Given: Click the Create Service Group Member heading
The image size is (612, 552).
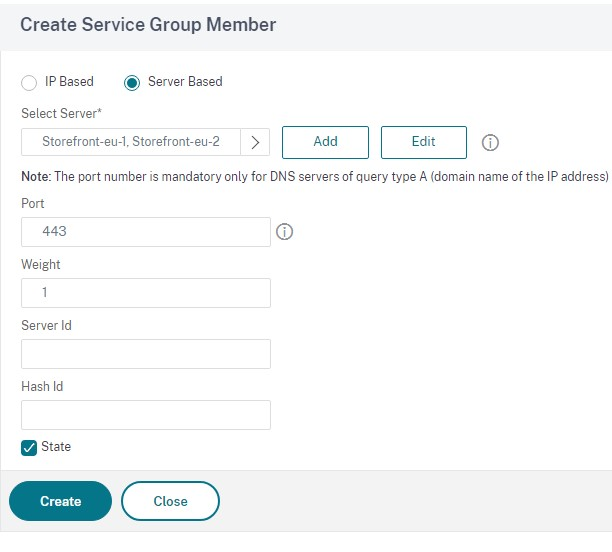Looking at the screenshot, I should point(148,24).
